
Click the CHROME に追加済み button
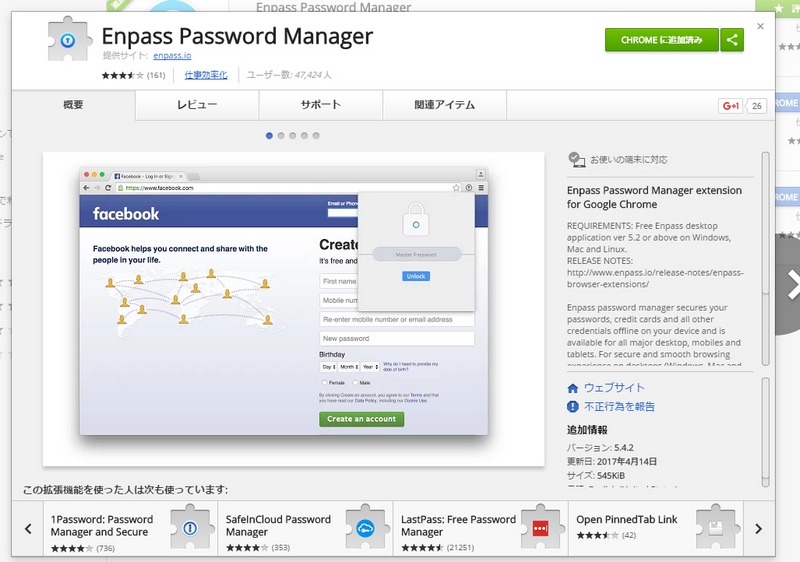tap(661, 40)
